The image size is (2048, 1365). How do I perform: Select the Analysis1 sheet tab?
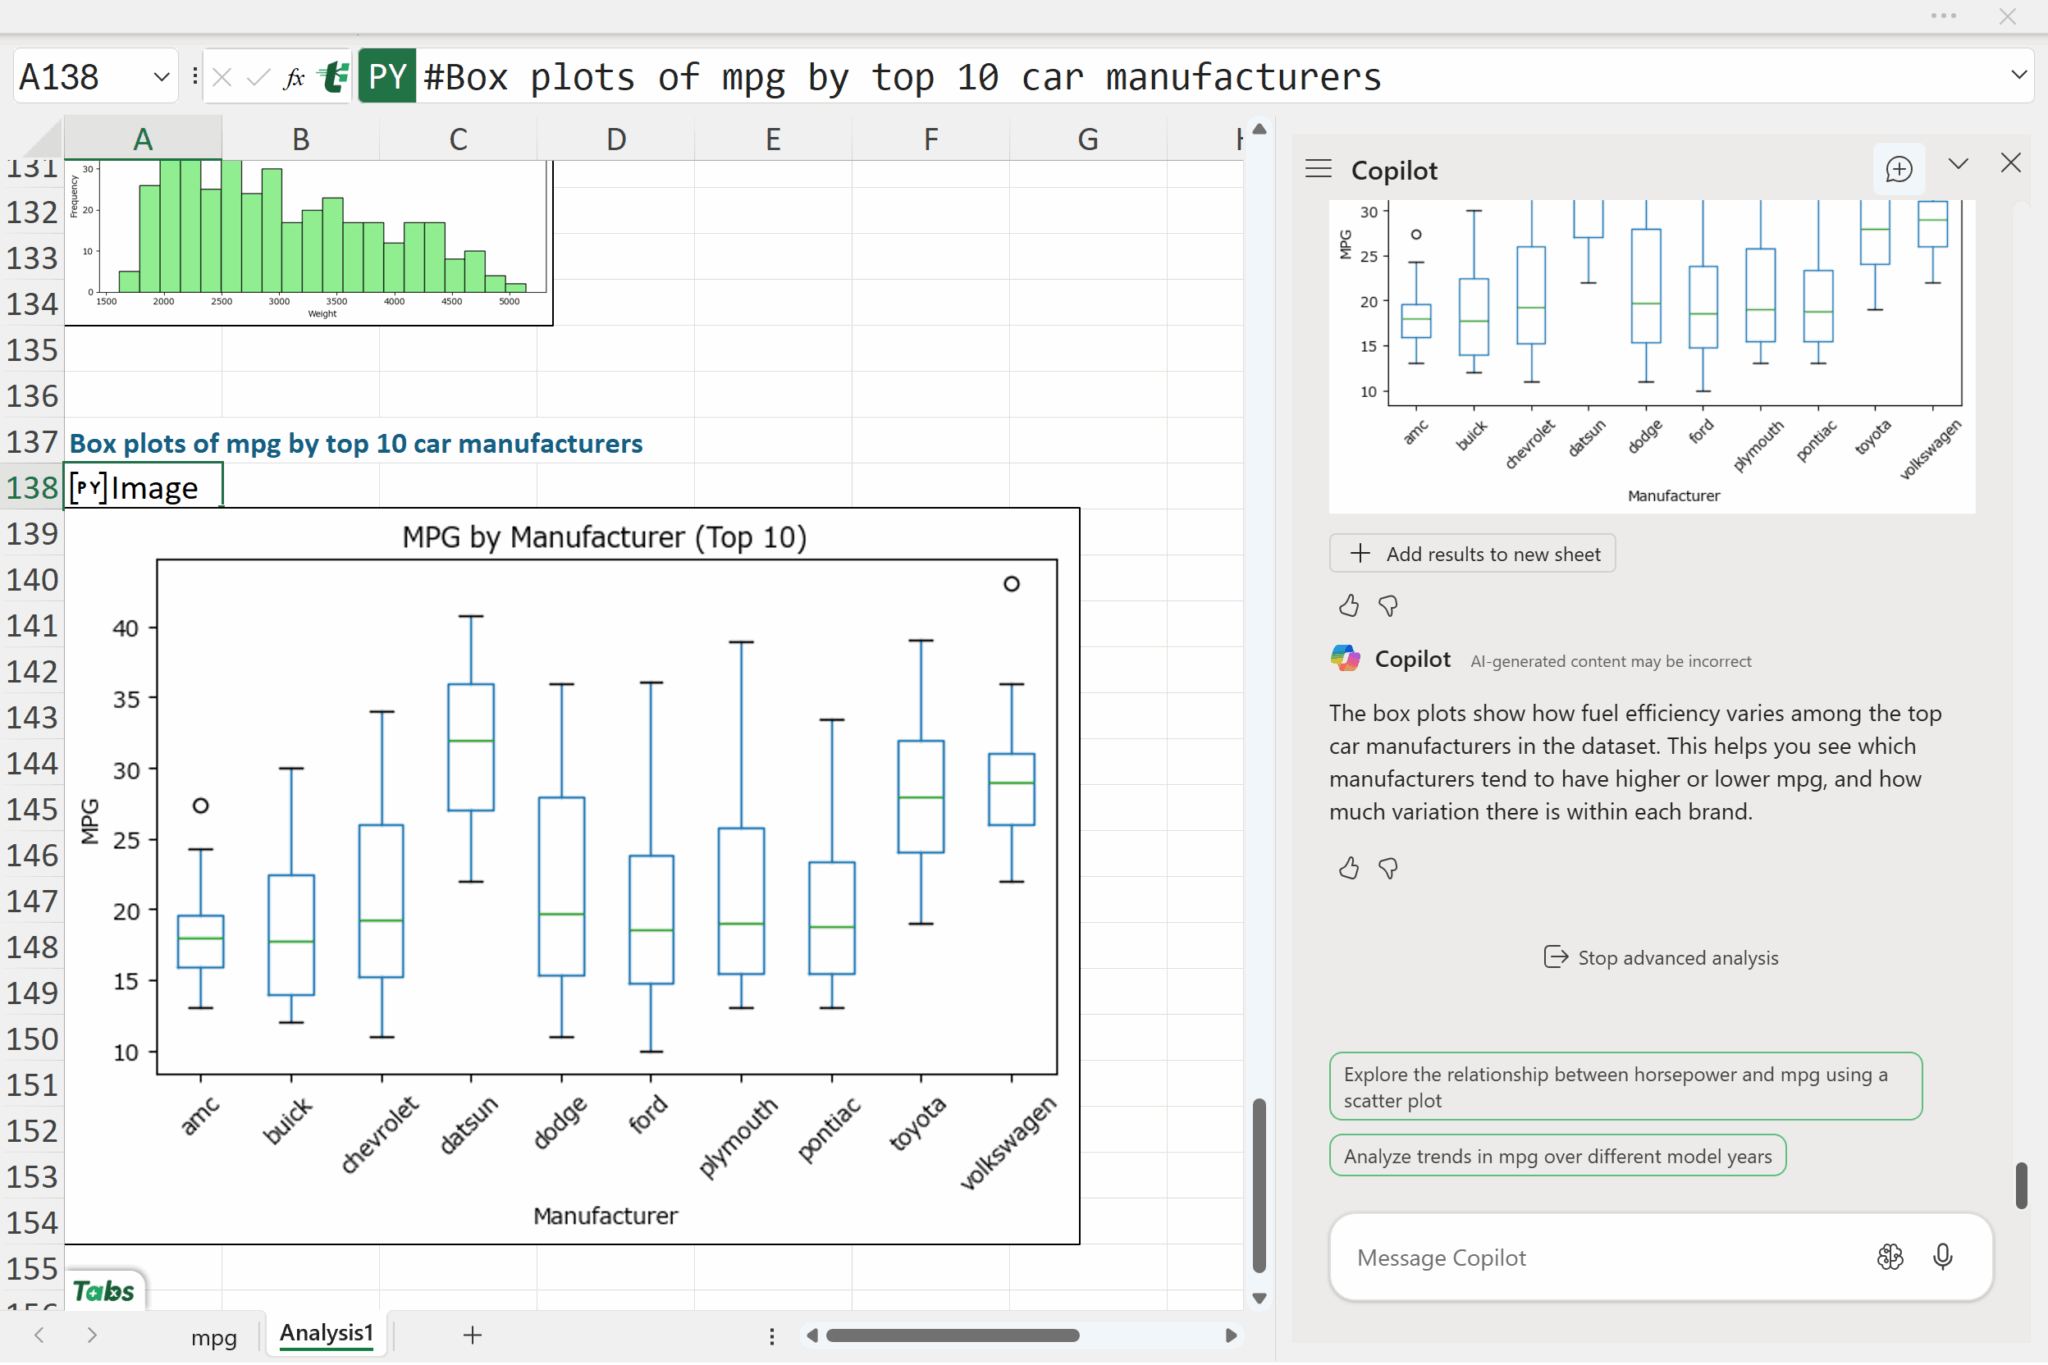(x=326, y=1334)
